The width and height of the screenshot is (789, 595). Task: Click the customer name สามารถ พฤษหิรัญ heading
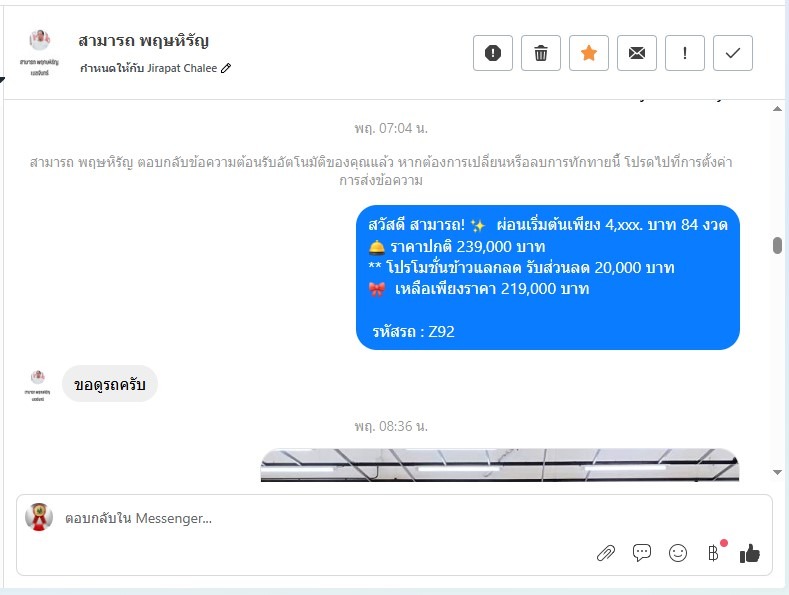click(144, 41)
